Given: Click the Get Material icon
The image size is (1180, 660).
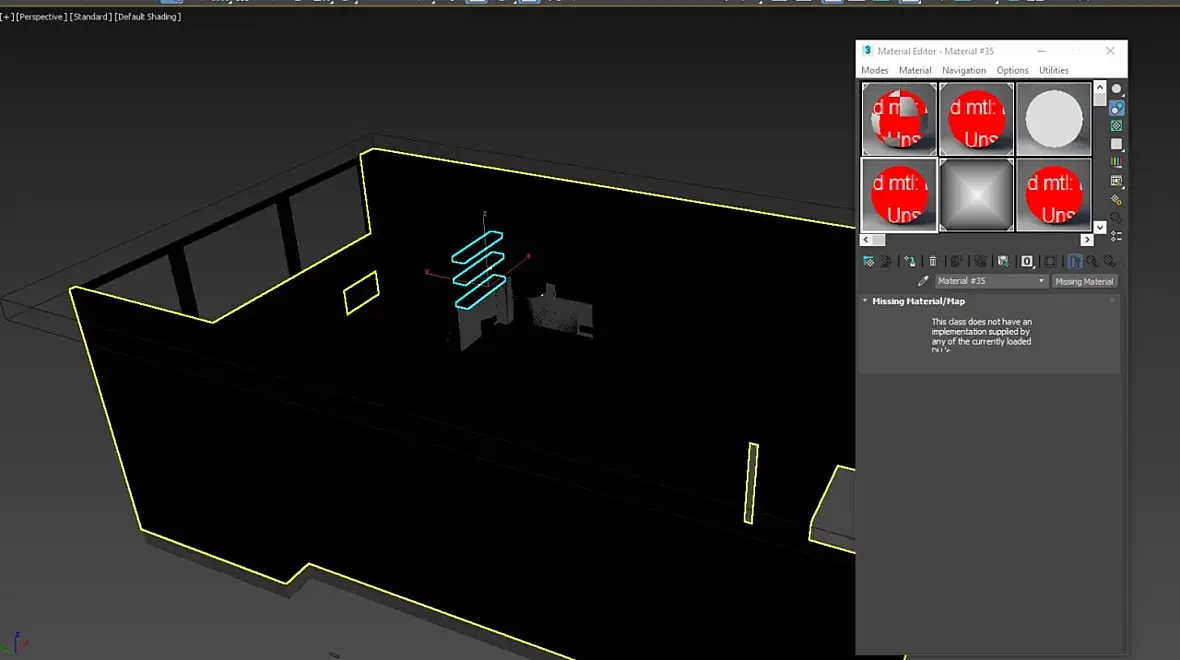Looking at the screenshot, I should pos(868,261).
